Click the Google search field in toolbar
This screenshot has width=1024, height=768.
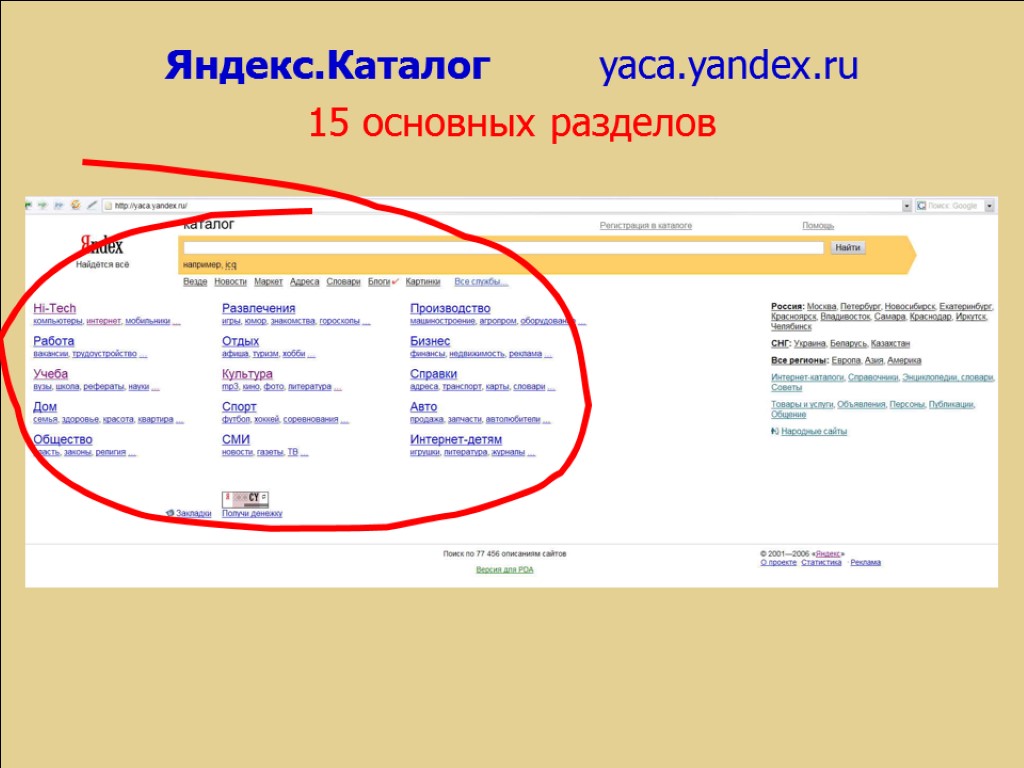pyautogui.click(x=955, y=206)
